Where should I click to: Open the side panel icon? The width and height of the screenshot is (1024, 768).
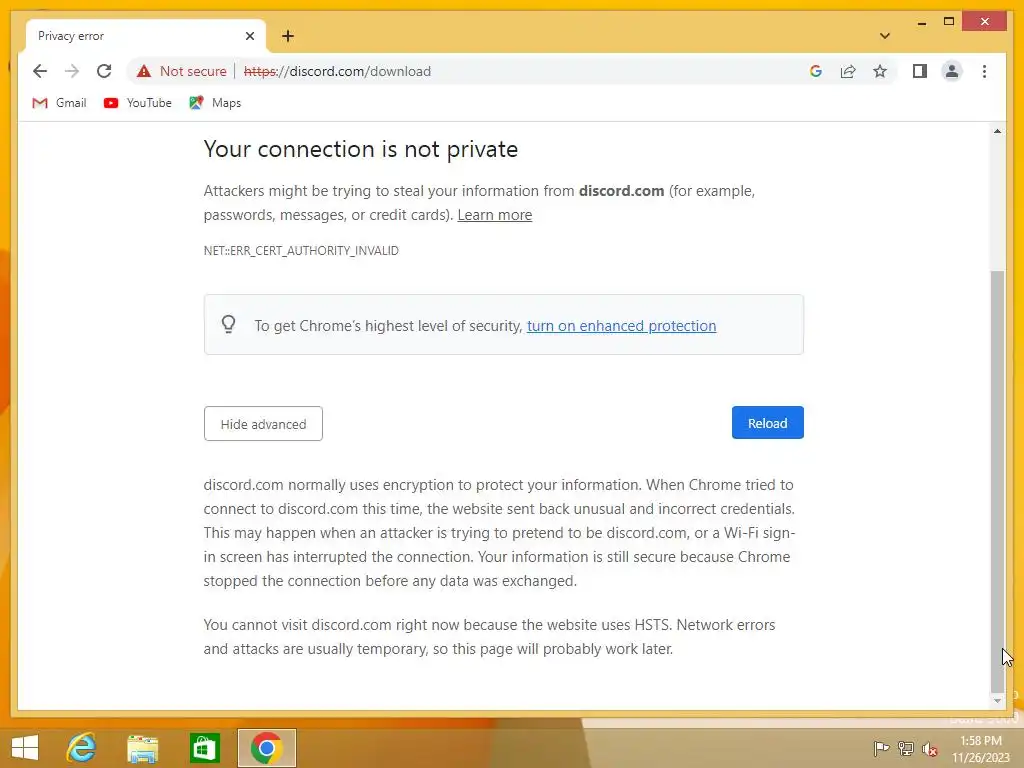(920, 71)
